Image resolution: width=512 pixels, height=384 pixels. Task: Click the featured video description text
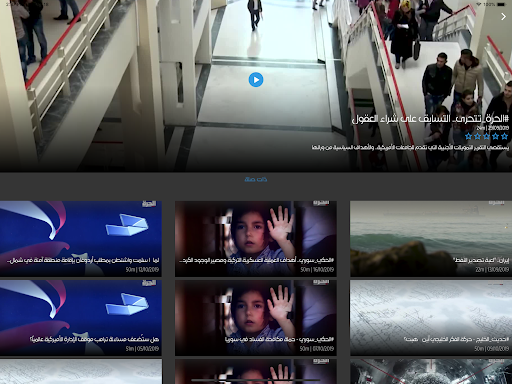[x=410, y=147]
